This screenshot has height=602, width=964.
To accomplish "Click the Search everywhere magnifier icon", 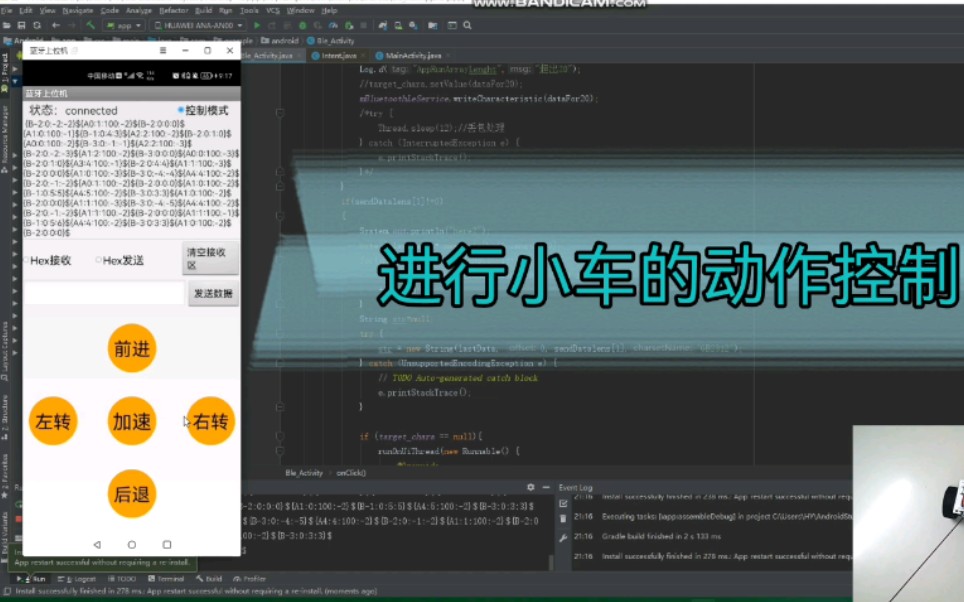I will (466, 25).
